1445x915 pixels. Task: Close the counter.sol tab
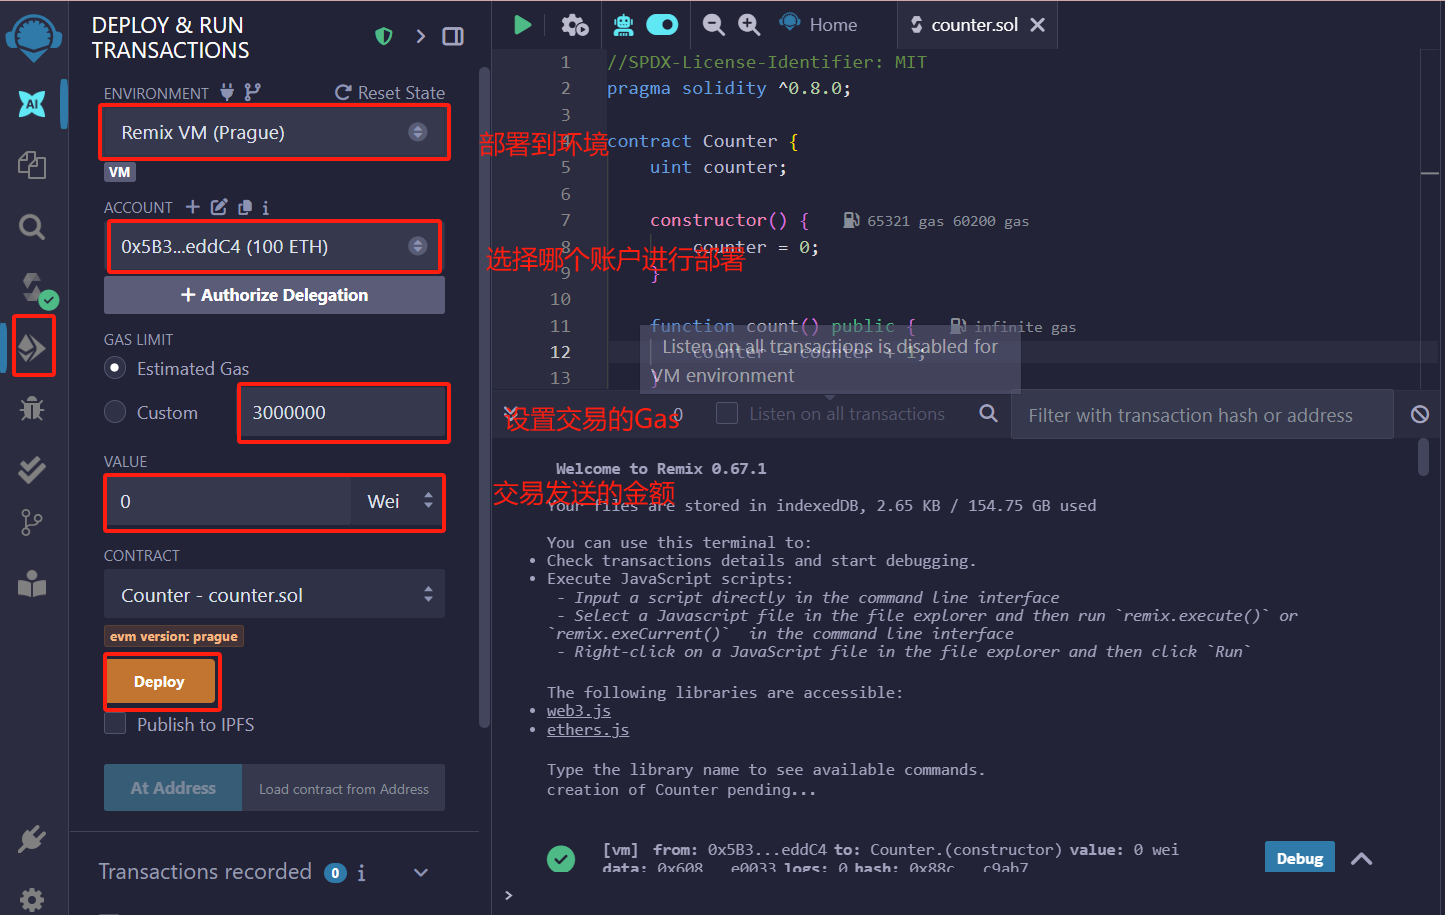1038,25
